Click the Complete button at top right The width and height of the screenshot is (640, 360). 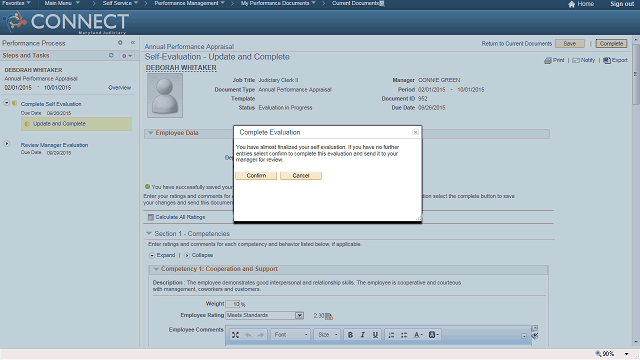611,44
